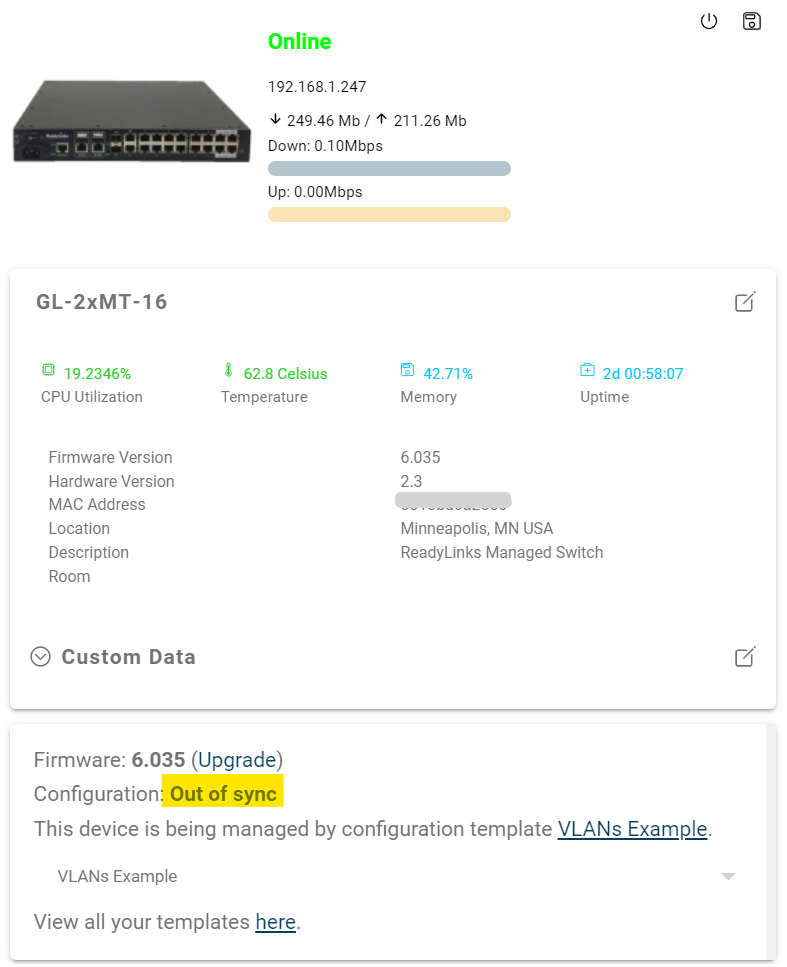Viewport: 787px width, 967px height.
Task: Click the Online status label
Action: coord(300,41)
